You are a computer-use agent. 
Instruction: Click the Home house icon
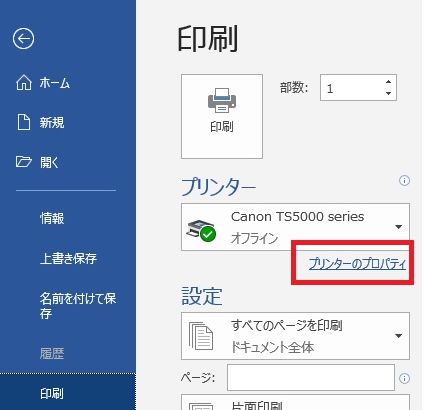click(24, 83)
